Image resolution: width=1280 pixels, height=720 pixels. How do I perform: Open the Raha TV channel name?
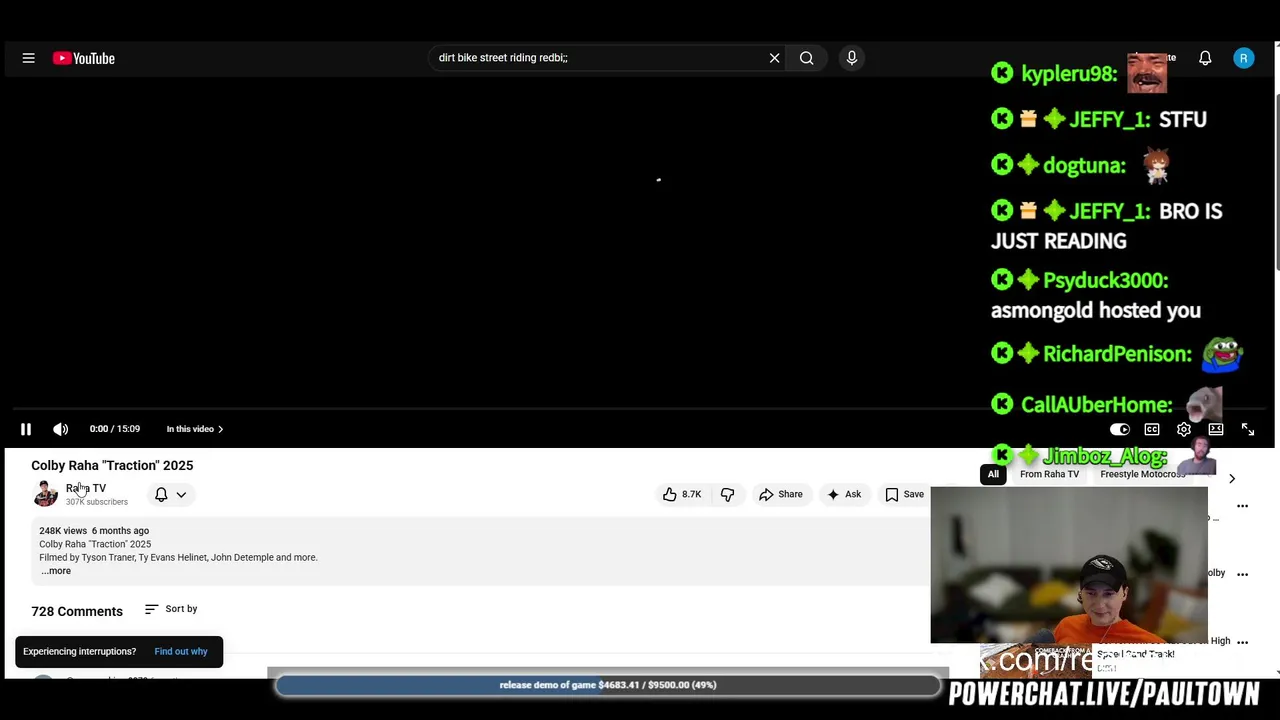click(86, 488)
